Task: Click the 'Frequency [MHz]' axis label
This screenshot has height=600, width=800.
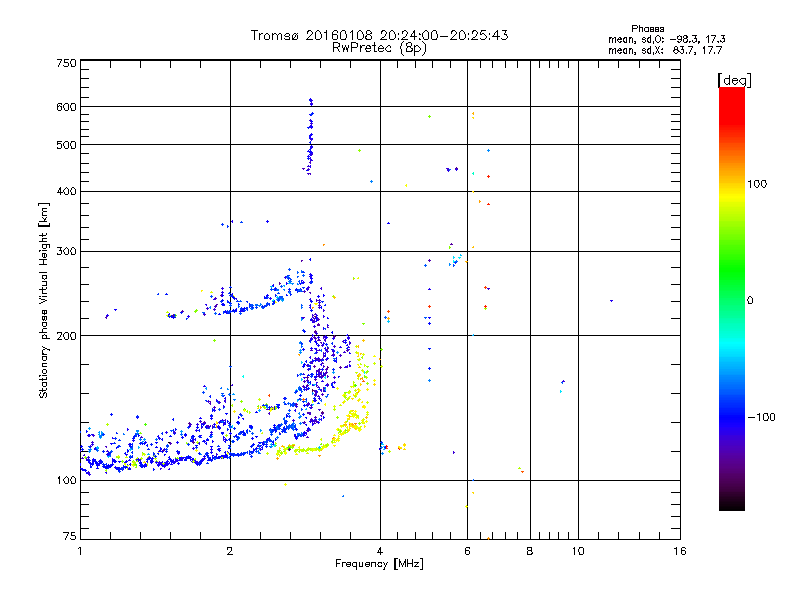Action: click(x=379, y=564)
